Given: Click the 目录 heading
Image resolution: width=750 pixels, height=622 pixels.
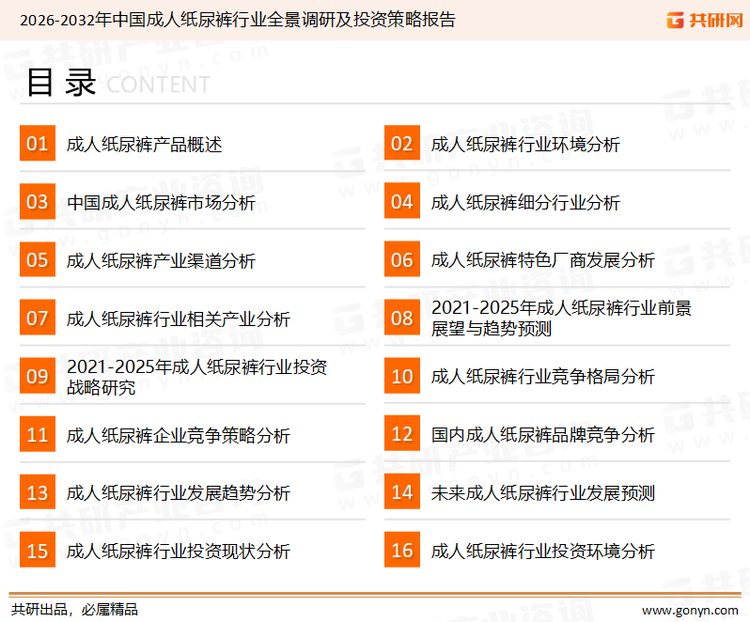Looking at the screenshot, I should coord(60,83).
